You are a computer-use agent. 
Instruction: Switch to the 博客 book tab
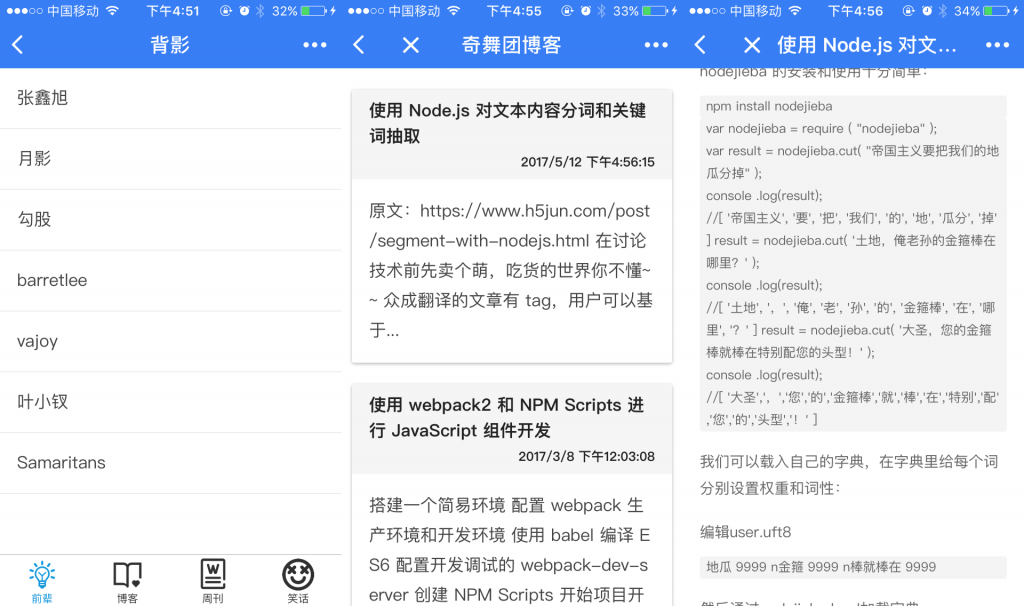tap(127, 581)
